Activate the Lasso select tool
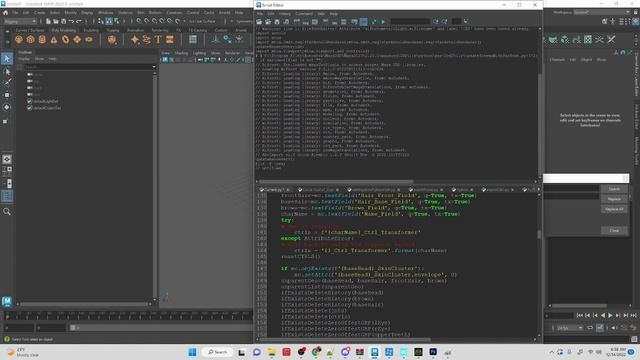640x360 pixels. [7, 71]
